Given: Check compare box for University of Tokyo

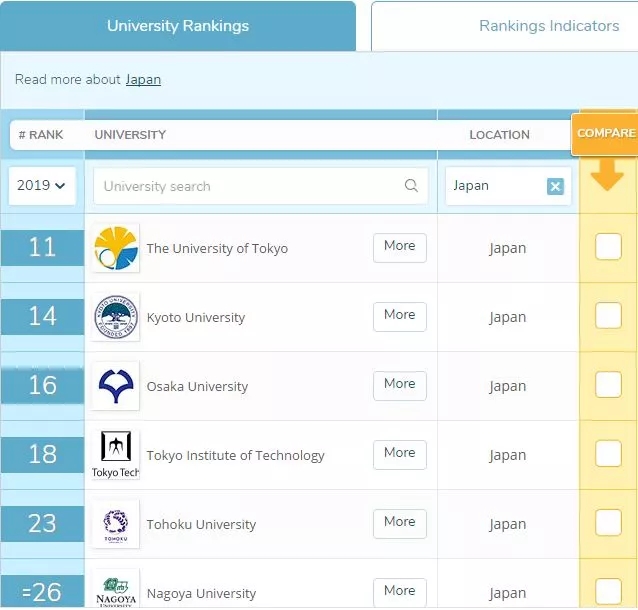Looking at the screenshot, I should [x=608, y=247].
